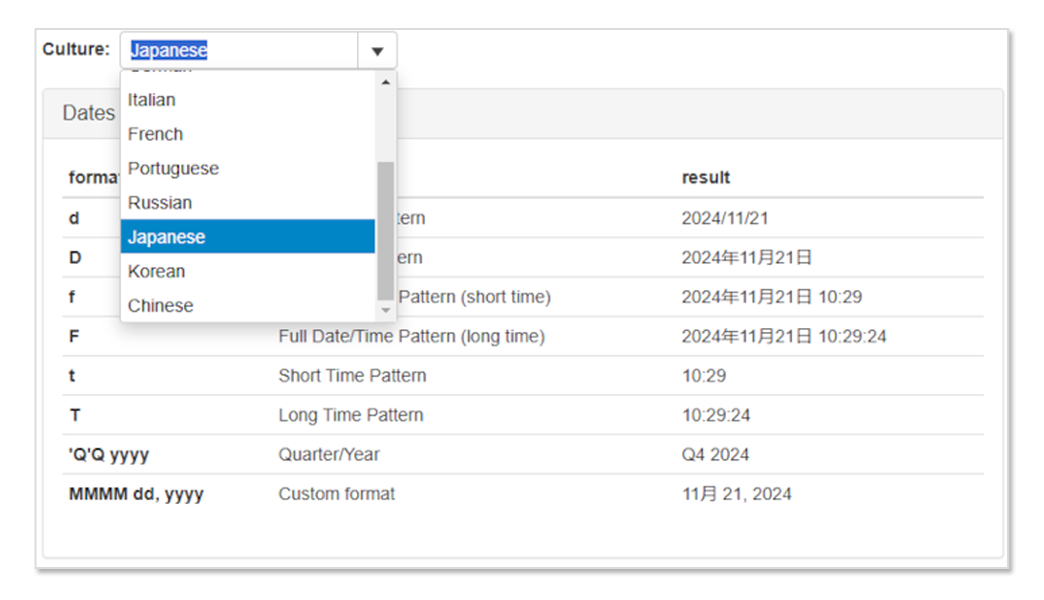Click the "result" column header
The image size is (1044, 600).
[x=706, y=177]
